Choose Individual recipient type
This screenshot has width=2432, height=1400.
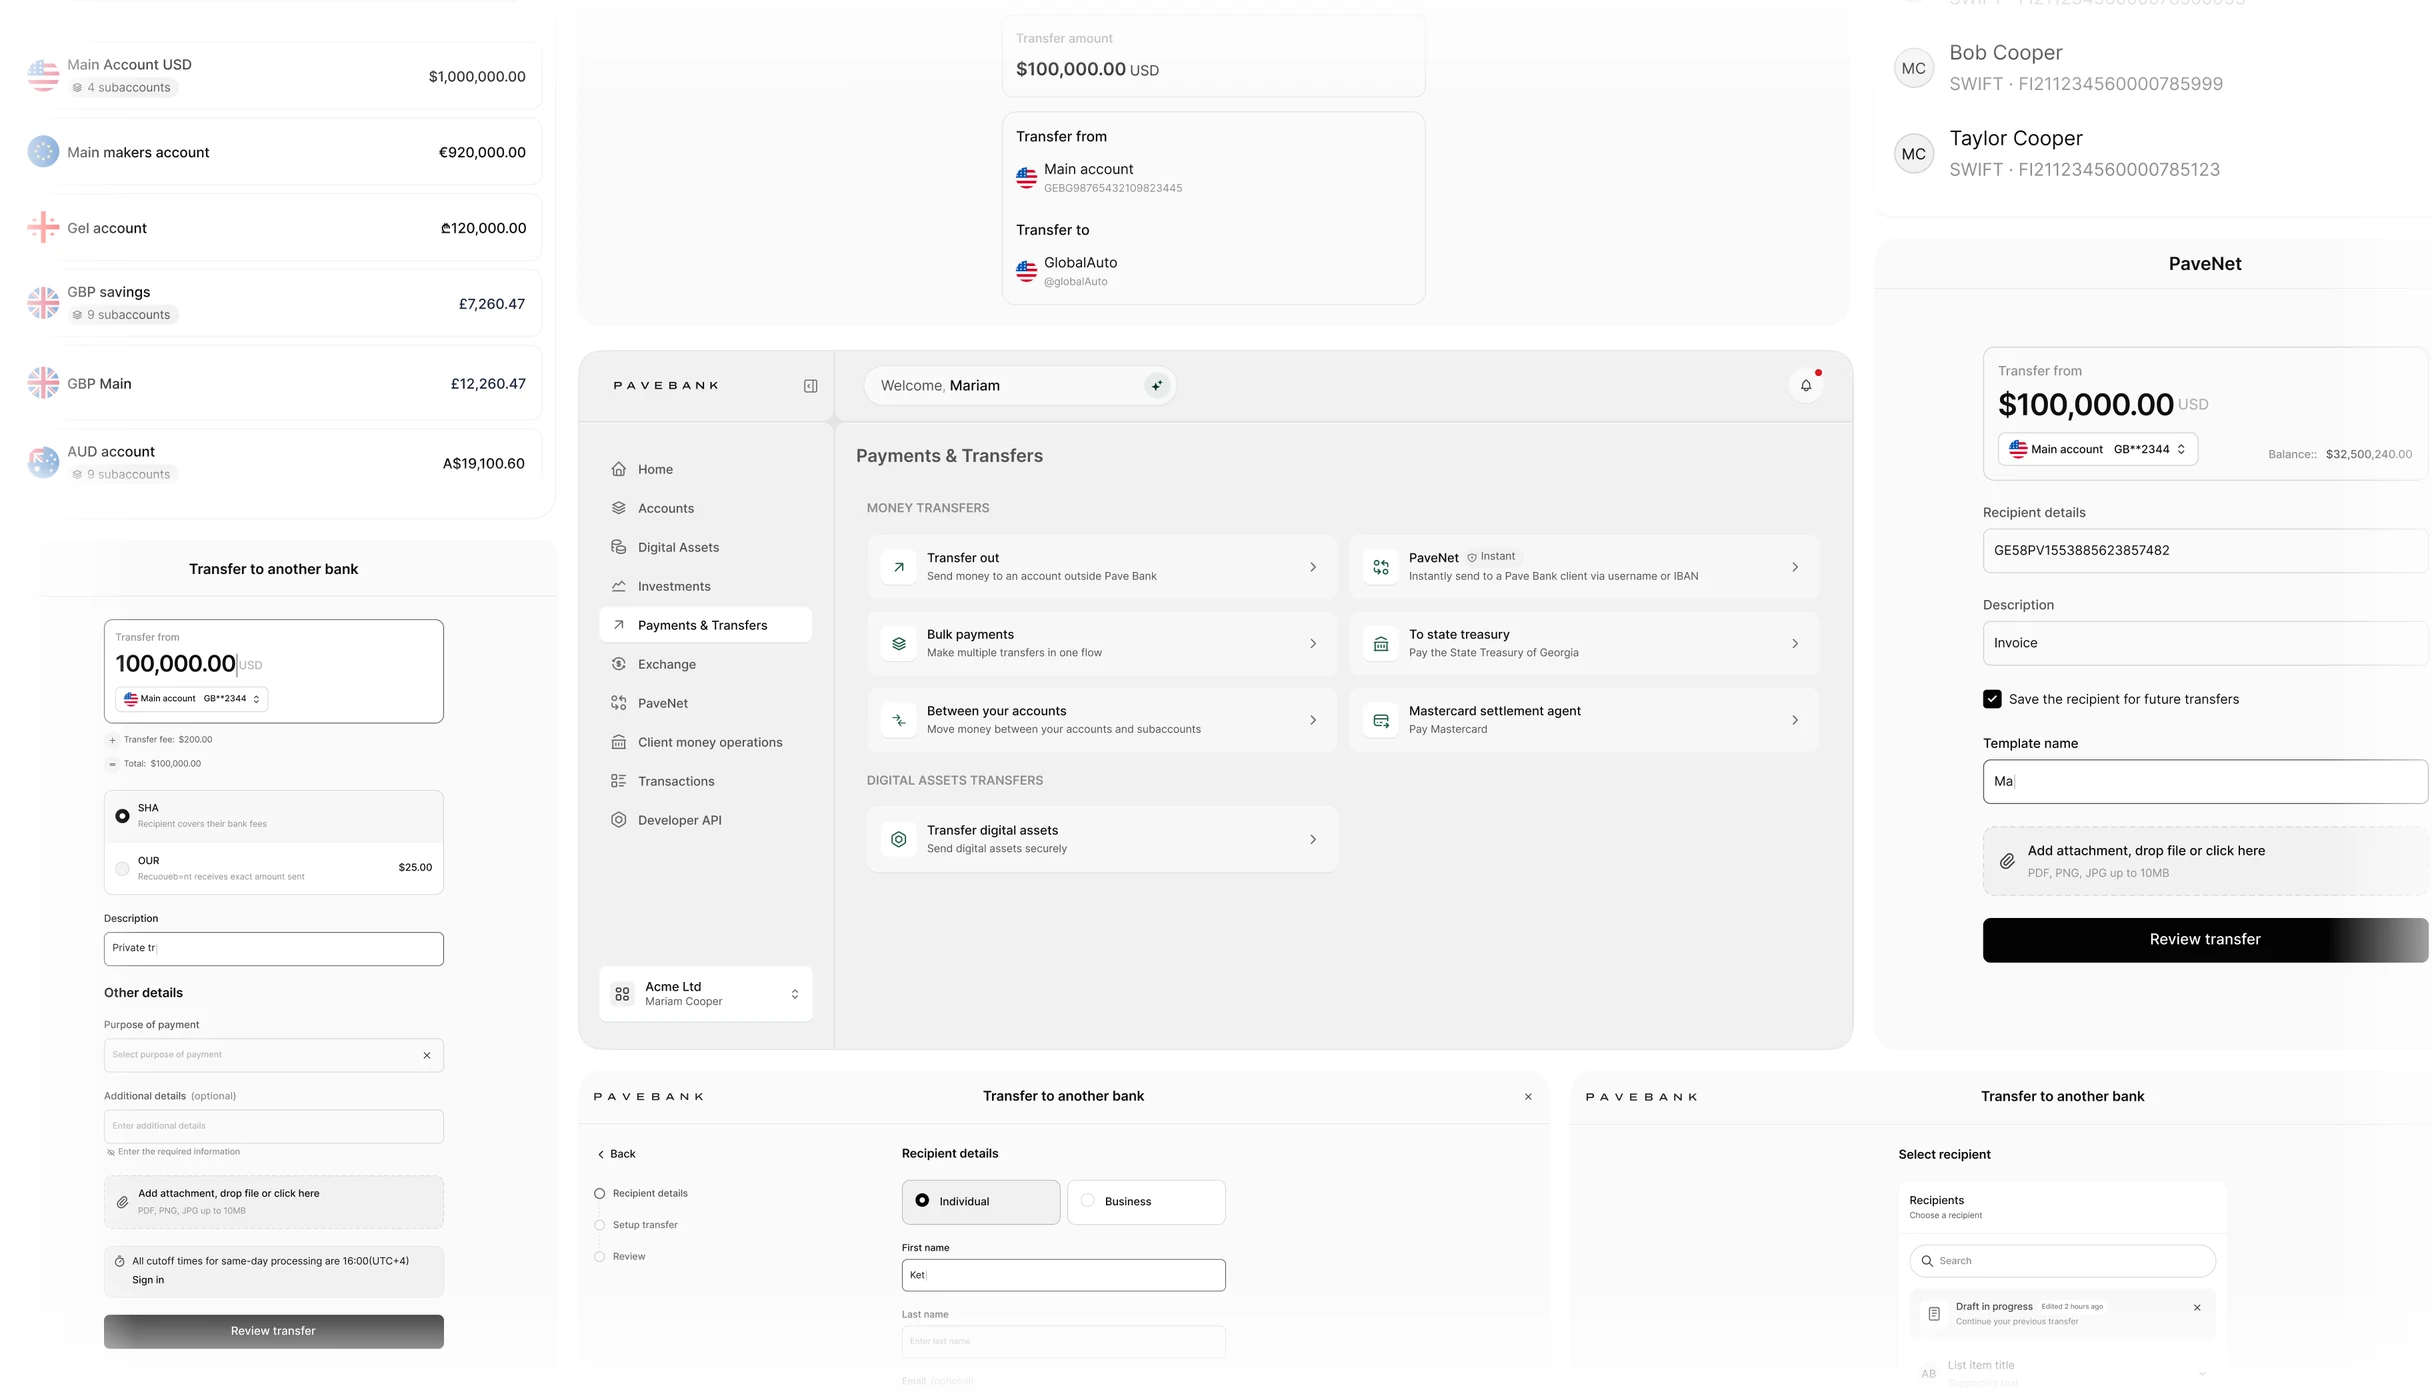click(980, 1202)
